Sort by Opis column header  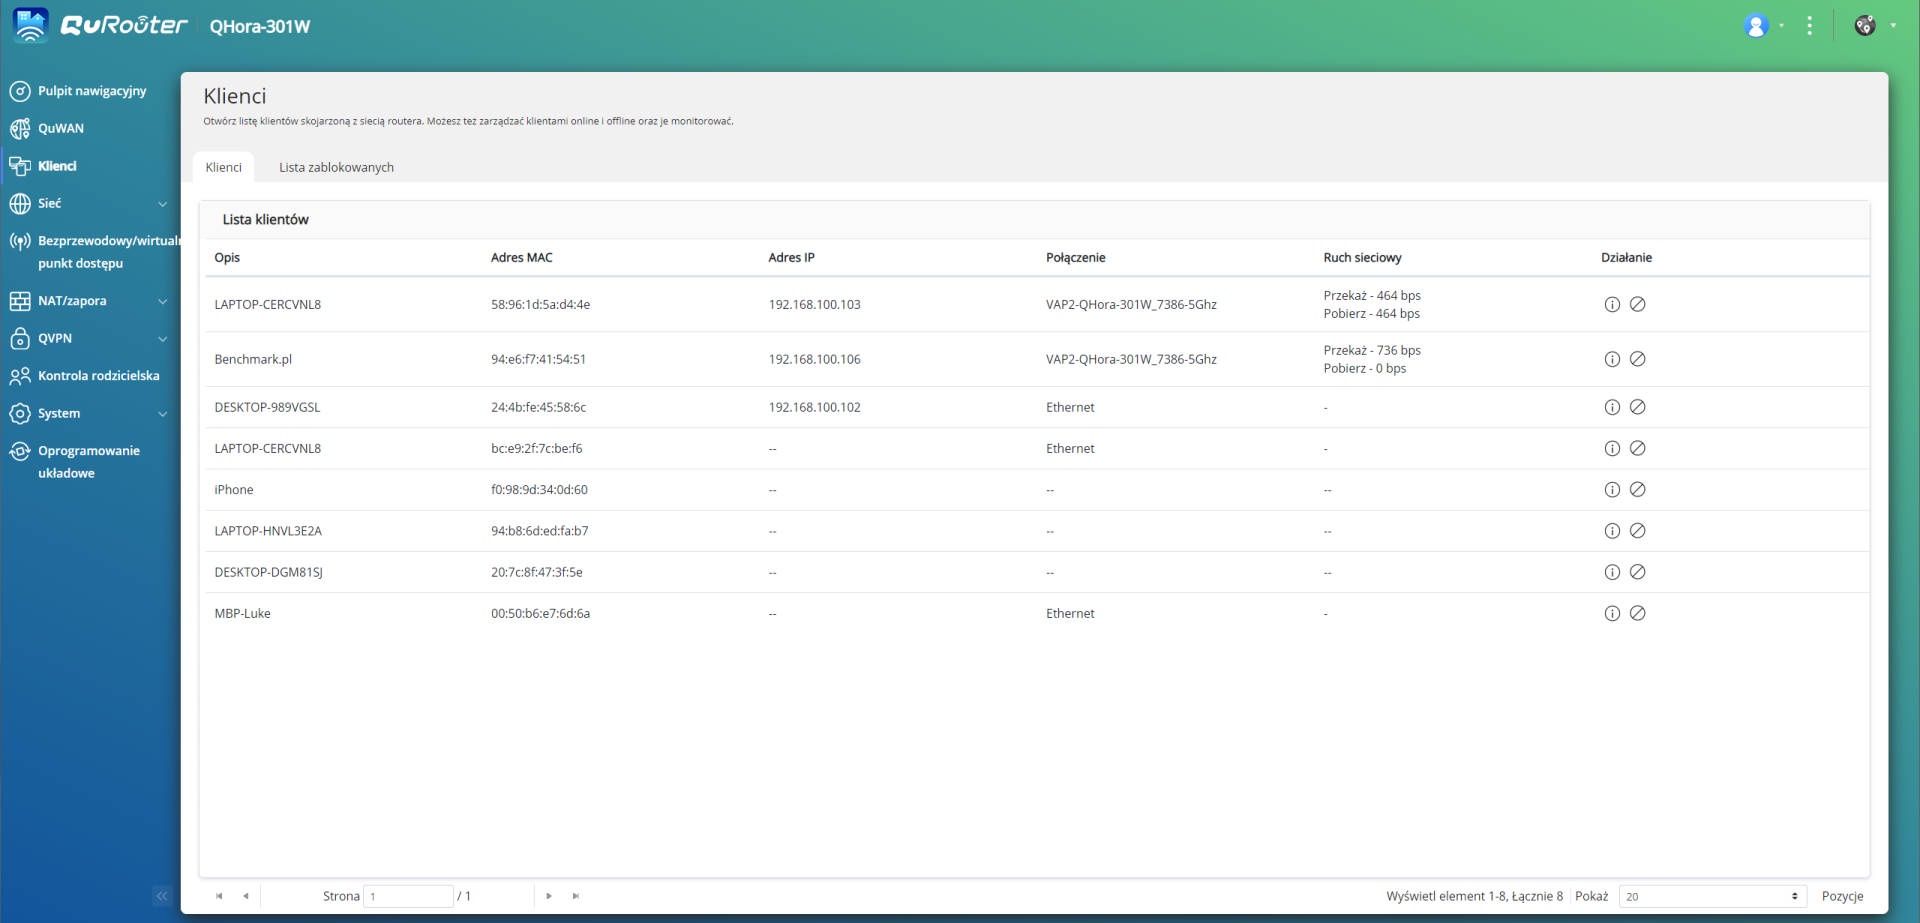point(227,258)
